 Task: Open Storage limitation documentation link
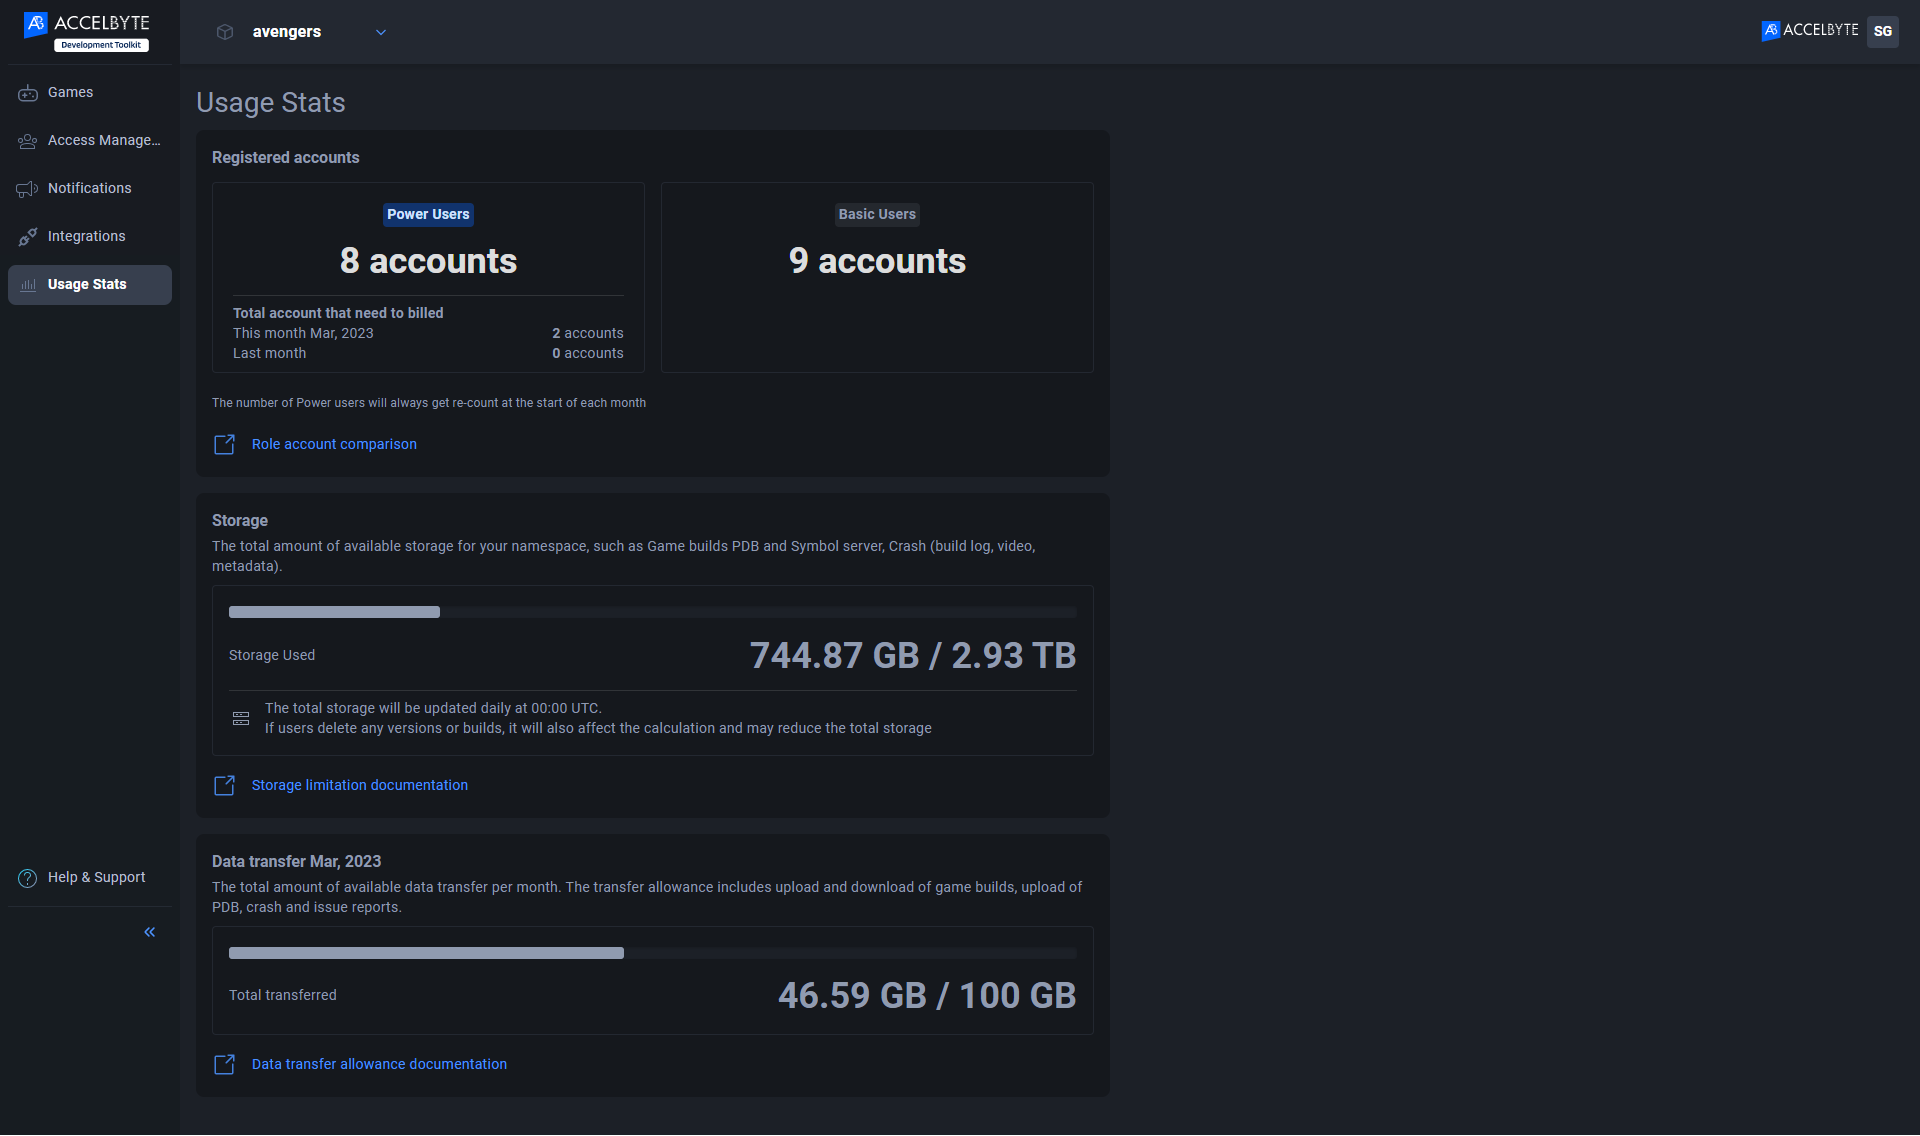(x=360, y=785)
